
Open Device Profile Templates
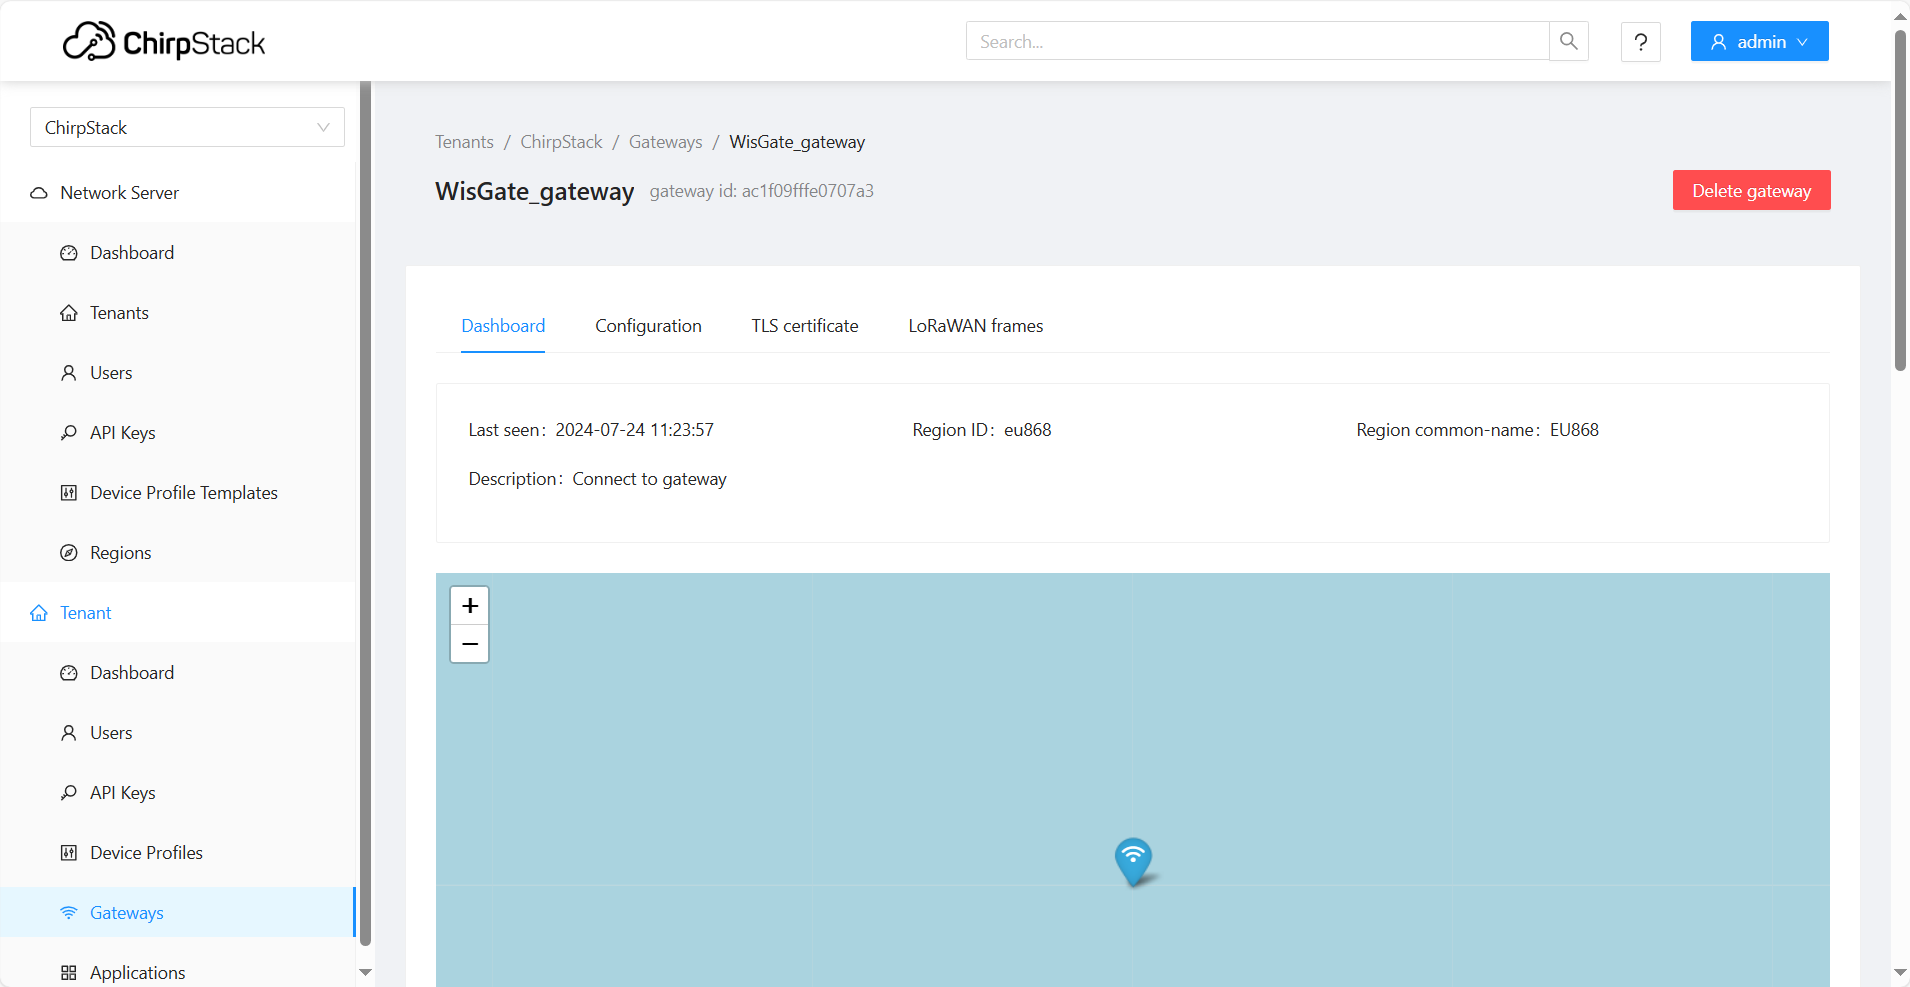[x=178, y=492]
